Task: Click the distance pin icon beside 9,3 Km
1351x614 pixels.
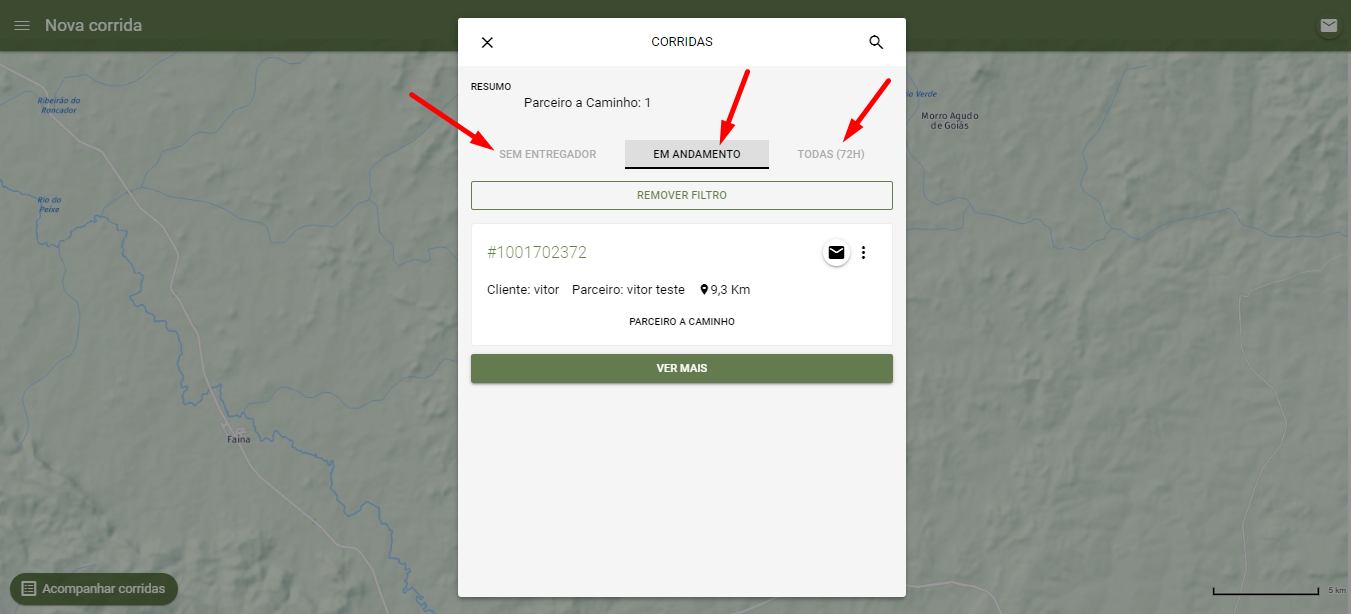Action: (x=704, y=290)
